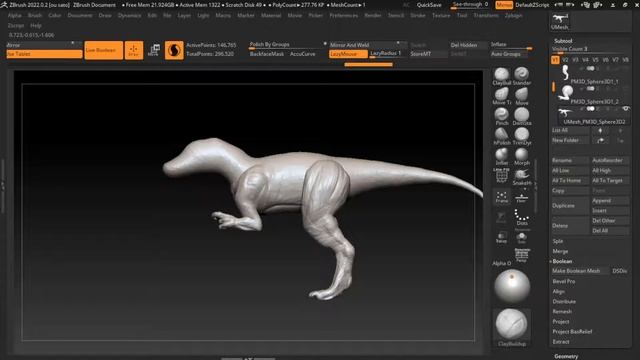The width and height of the screenshot is (640, 360).
Task: Click the Draw gizmo button
Action: click(134, 50)
